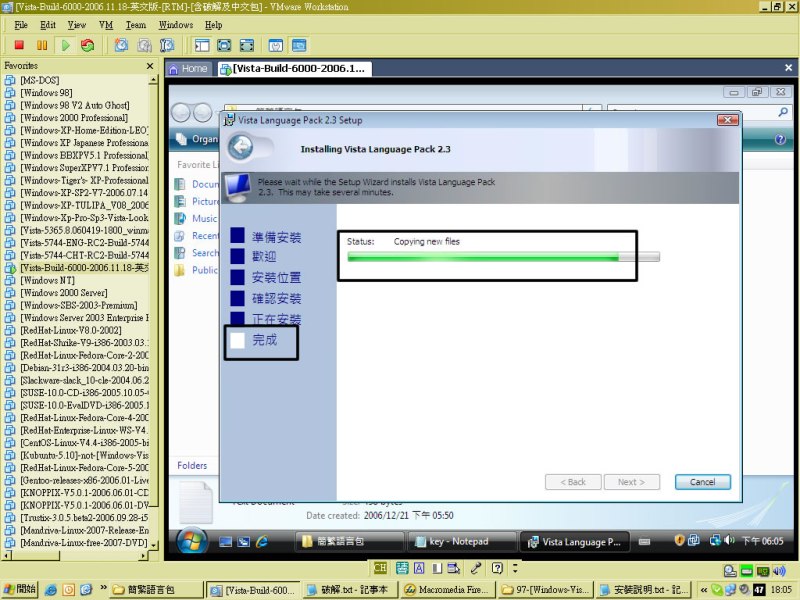Click the Cancel button in setup wizard
The width and height of the screenshot is (800, 600).
[703, 482]
